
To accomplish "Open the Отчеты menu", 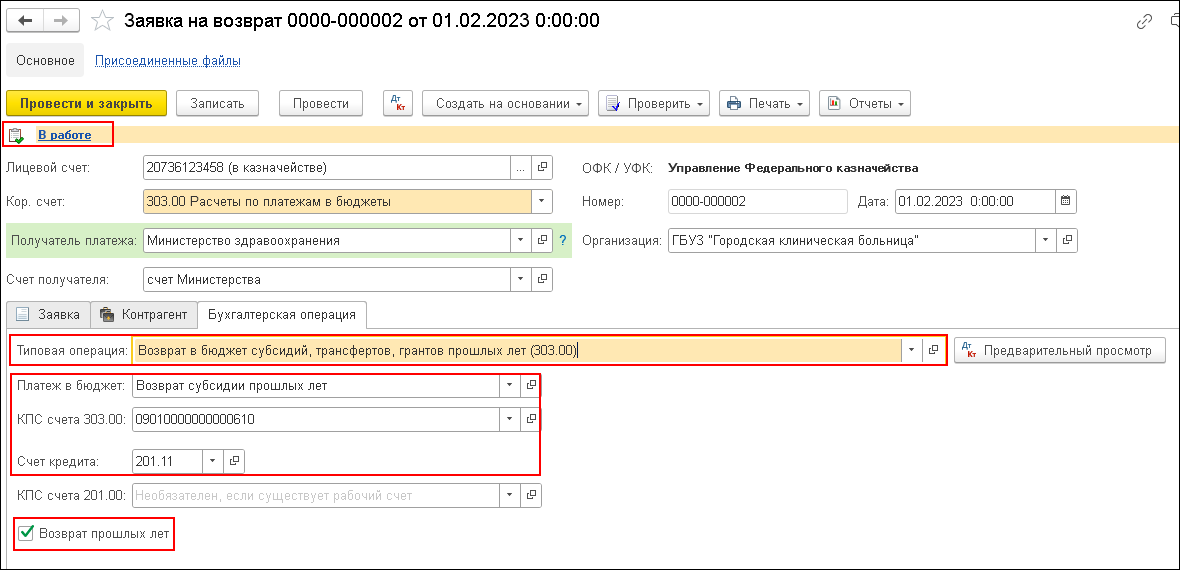I will 865,104.
